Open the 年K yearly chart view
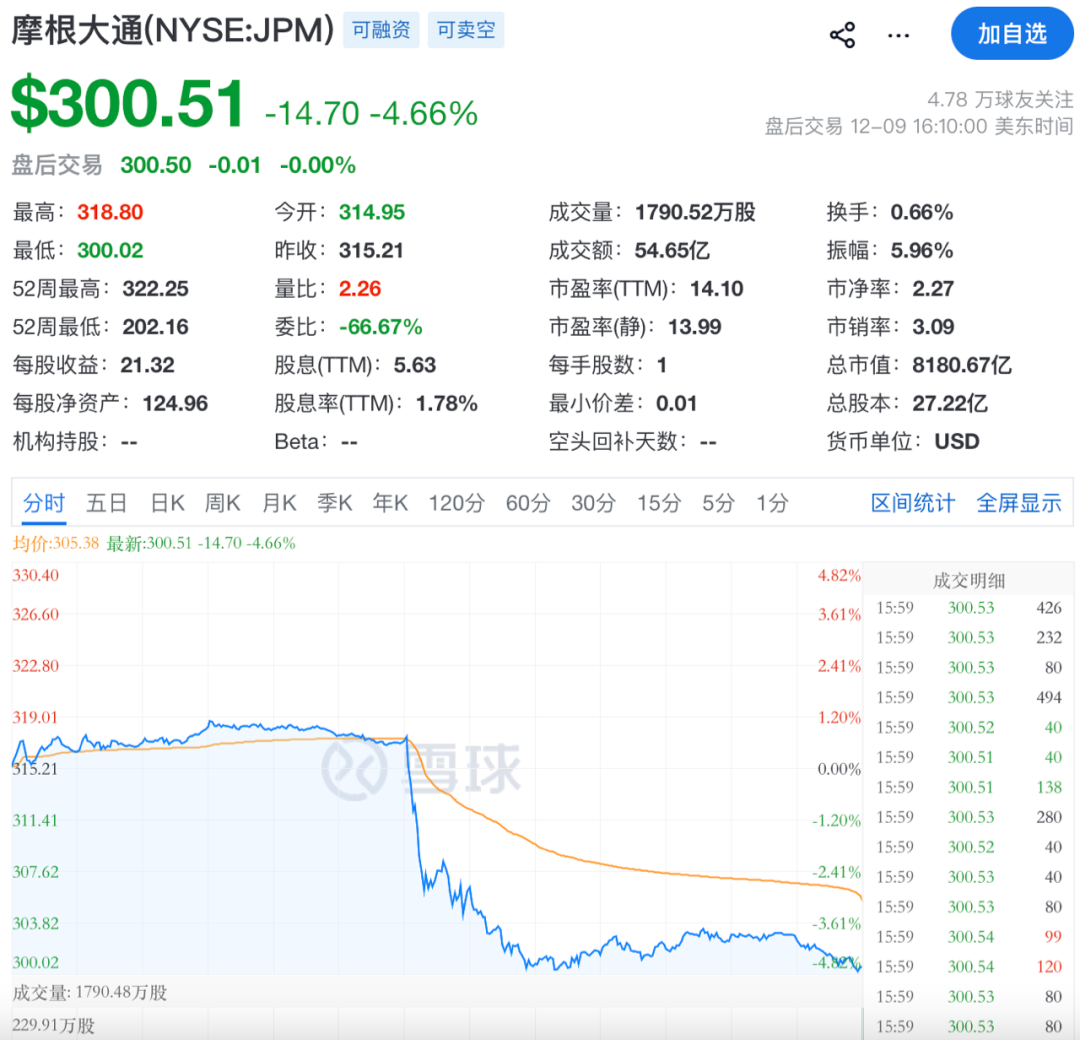The height and width of the screenshot is (1040, 1080). 390,503
